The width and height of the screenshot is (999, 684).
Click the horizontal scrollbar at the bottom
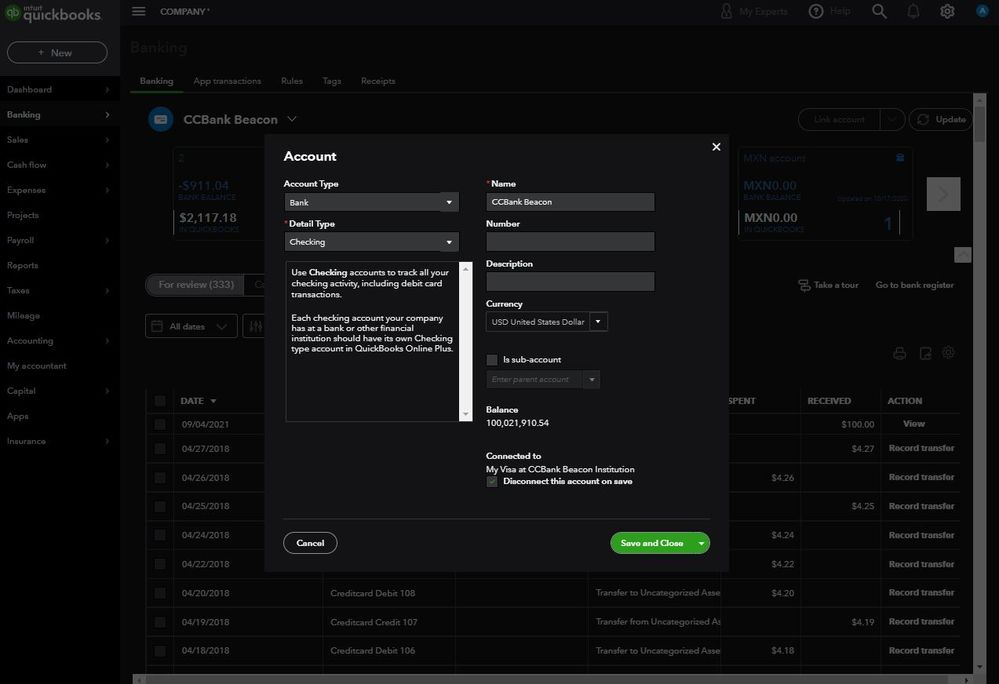point(553,680)
